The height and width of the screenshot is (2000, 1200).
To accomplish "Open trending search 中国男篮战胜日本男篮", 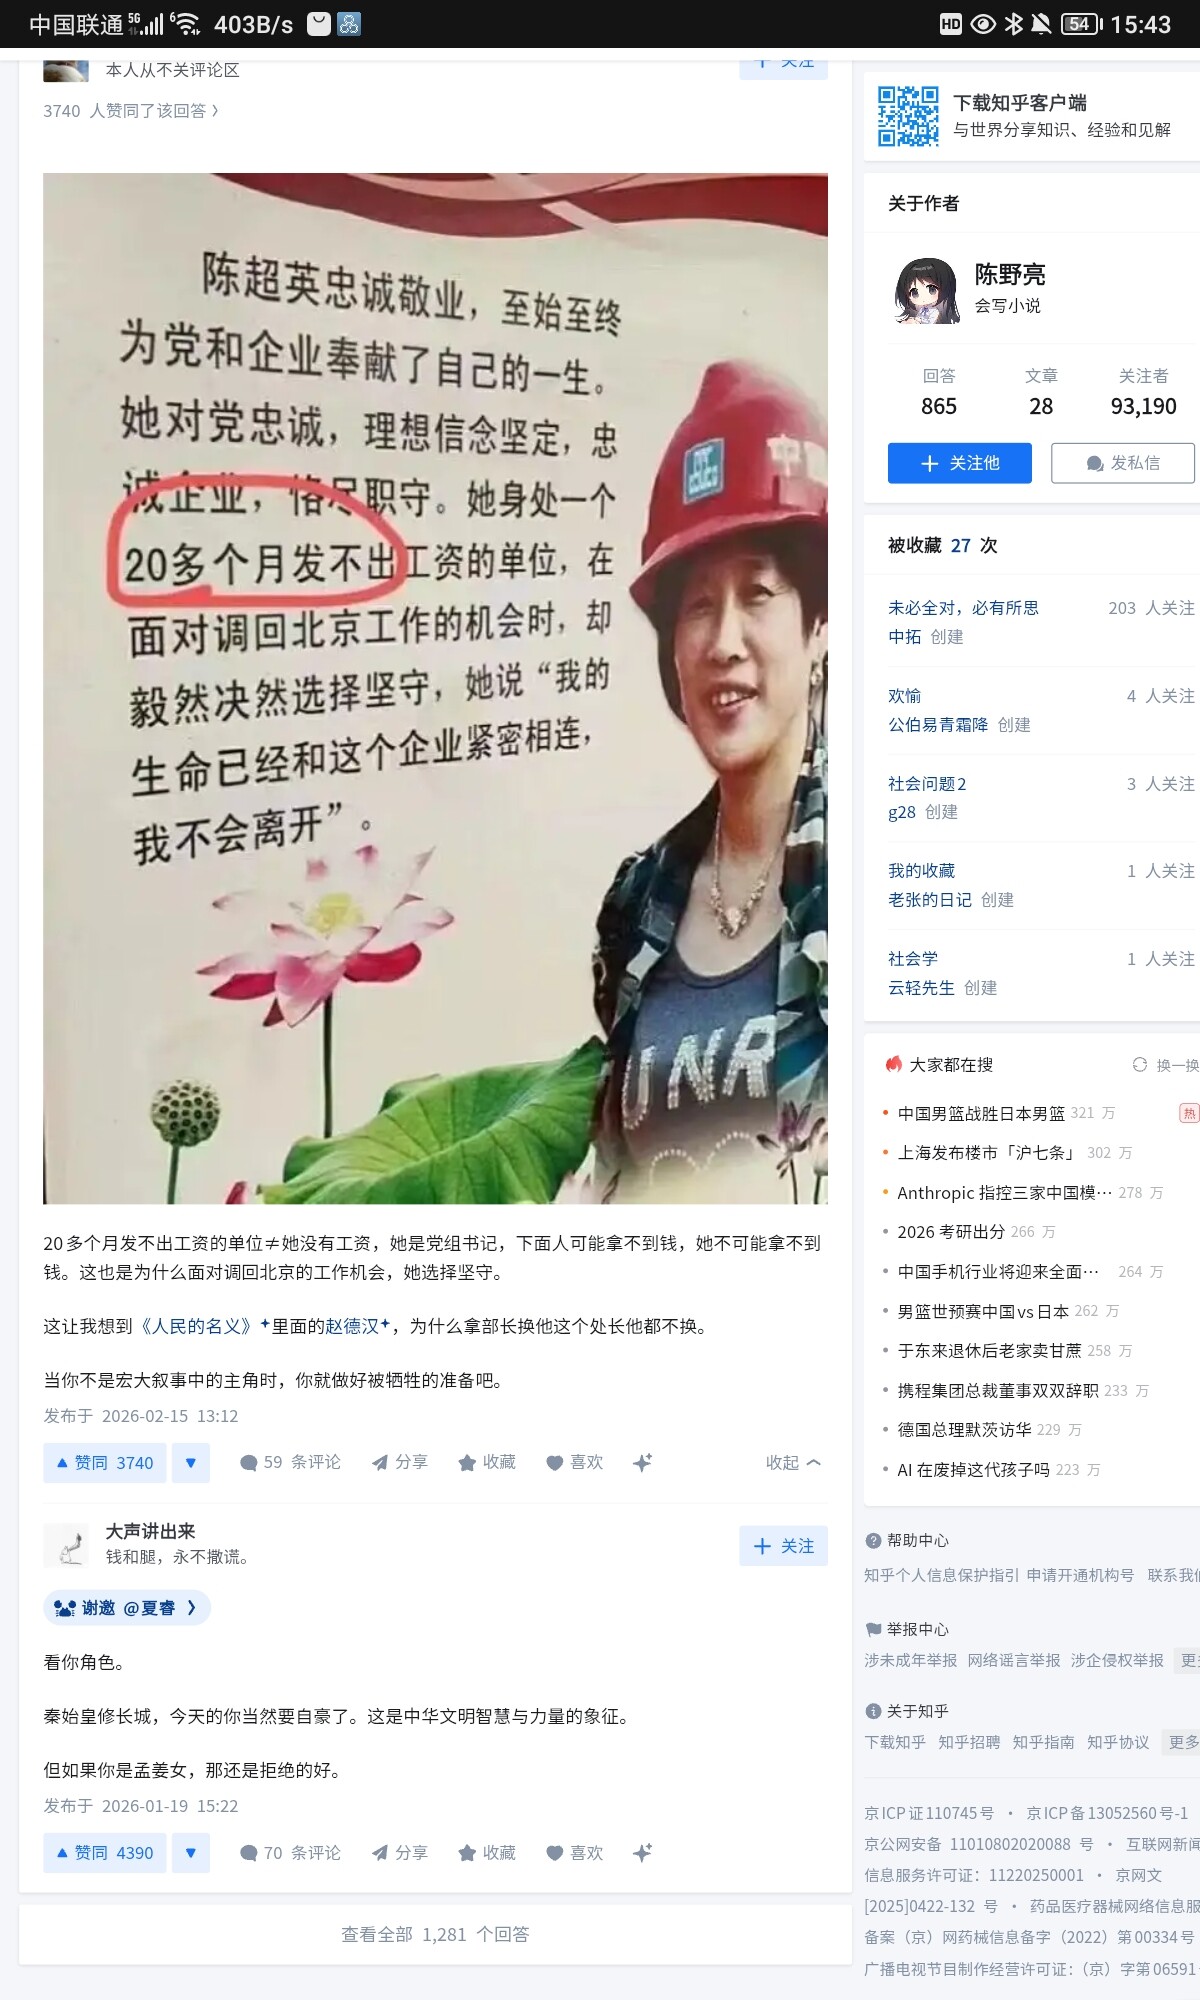I will point(981,1113).
